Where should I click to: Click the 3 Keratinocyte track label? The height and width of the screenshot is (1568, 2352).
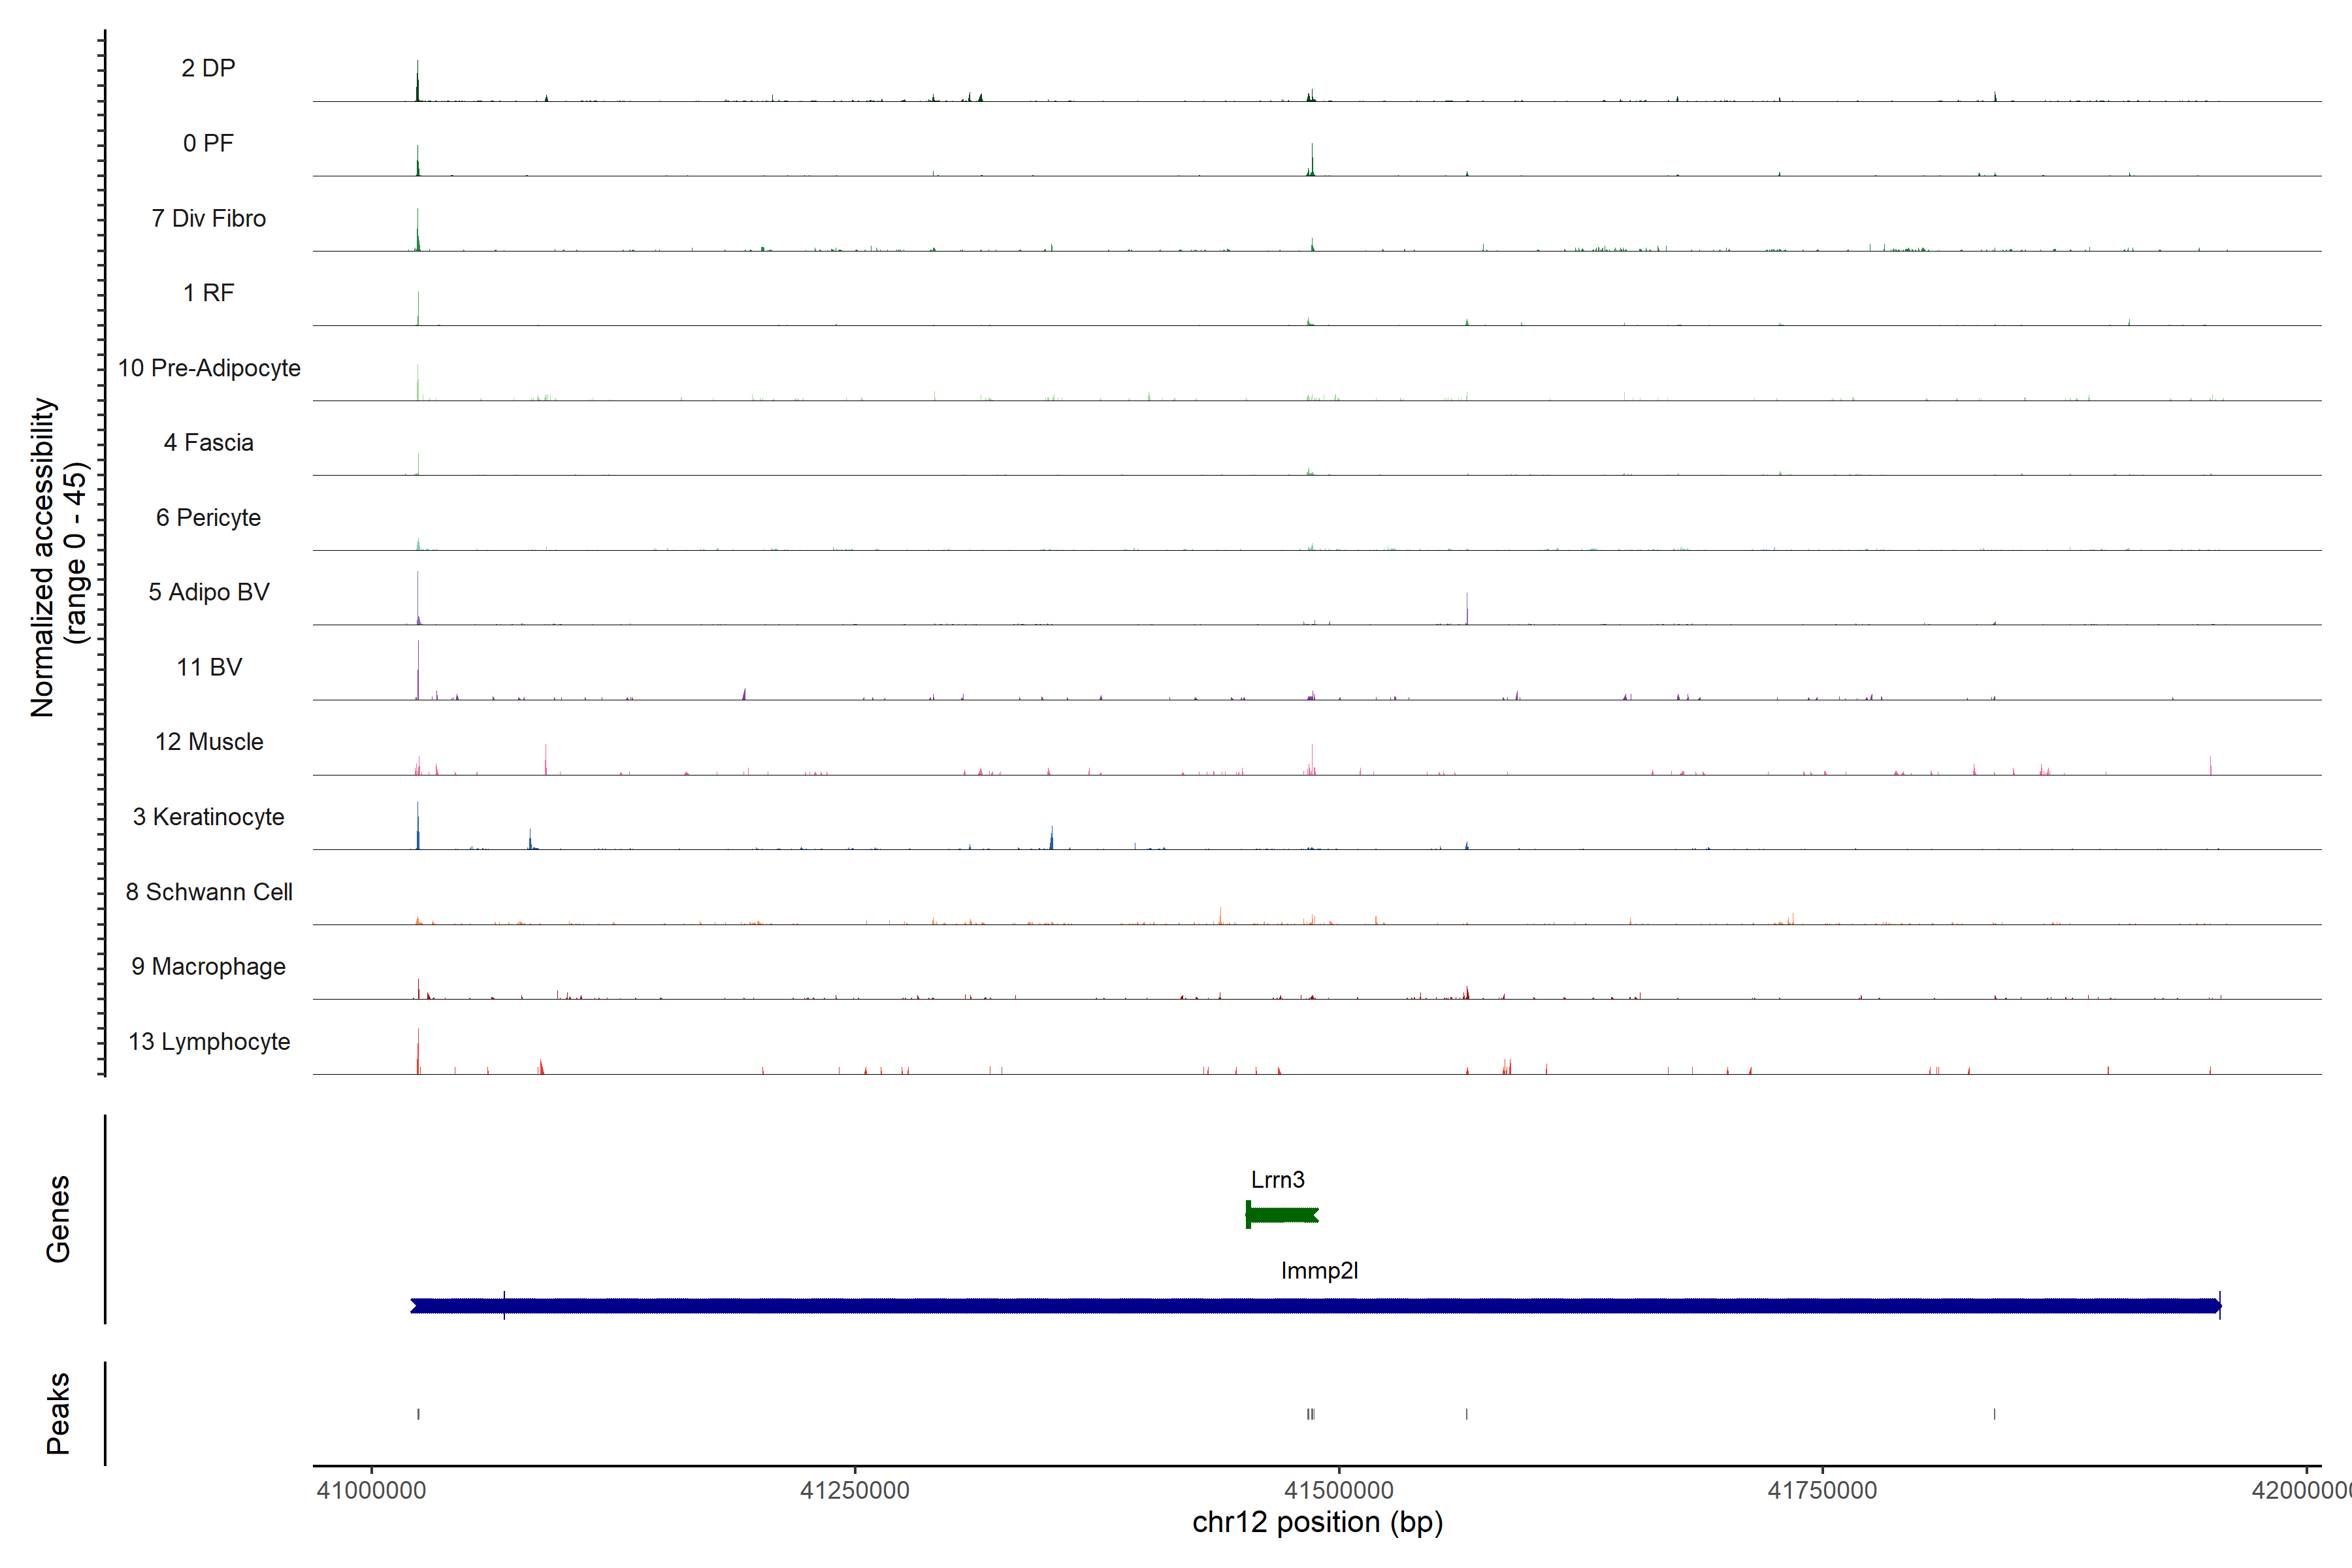(208, 817)
